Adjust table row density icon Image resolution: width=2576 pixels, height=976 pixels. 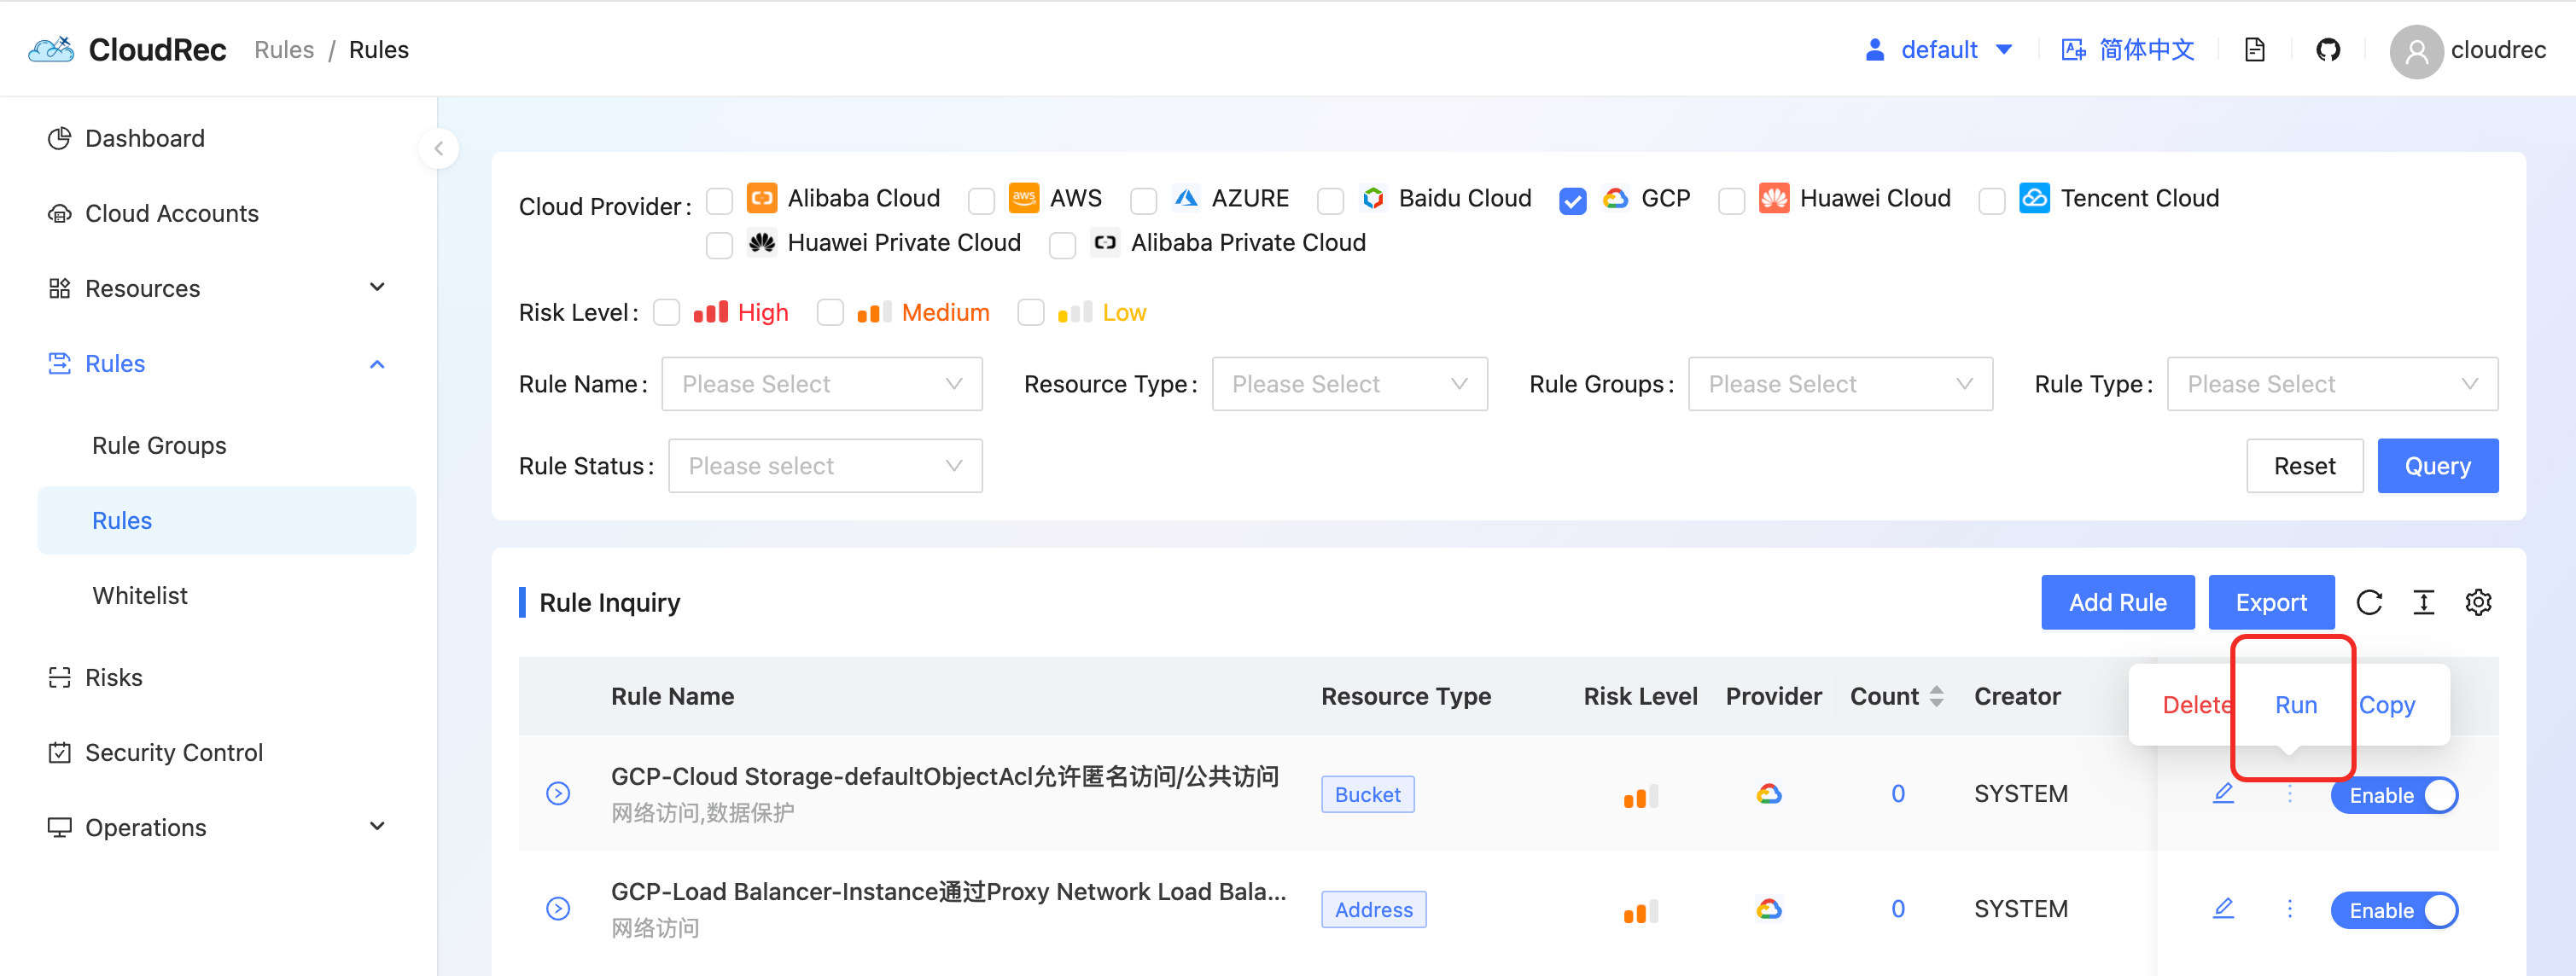(2424, 602)
